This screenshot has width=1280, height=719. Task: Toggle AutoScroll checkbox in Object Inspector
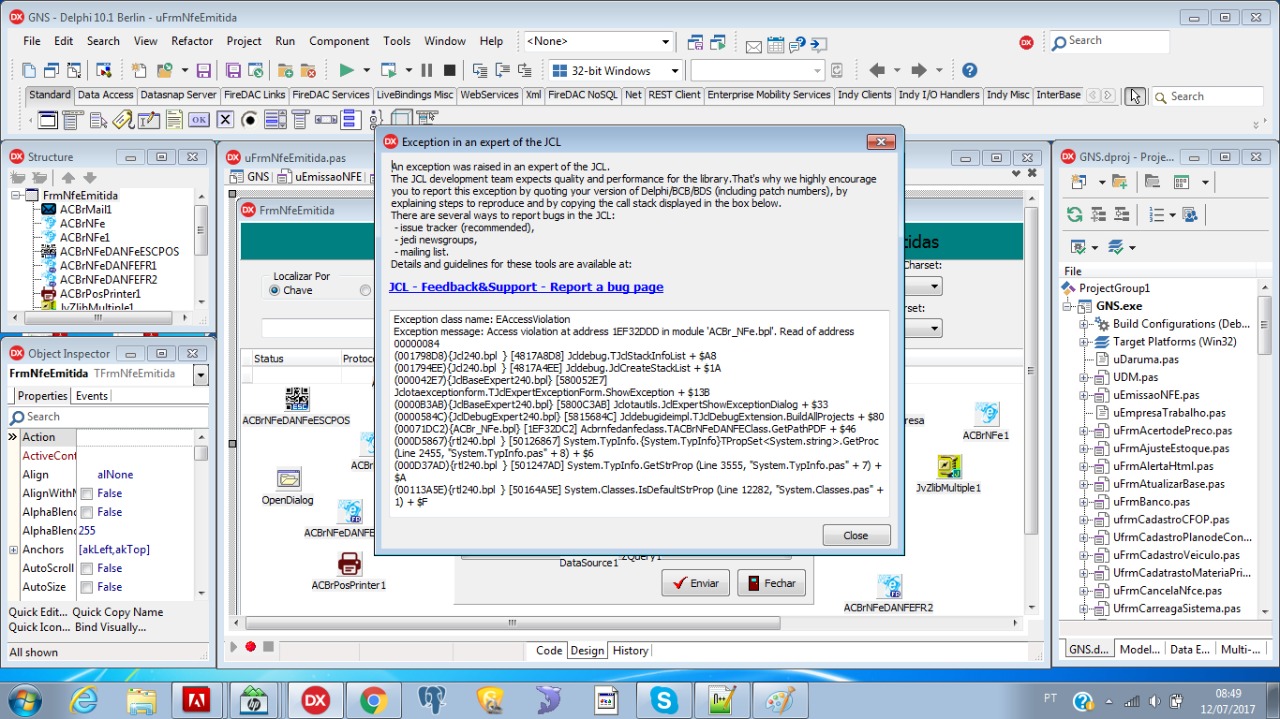[87, 568]
